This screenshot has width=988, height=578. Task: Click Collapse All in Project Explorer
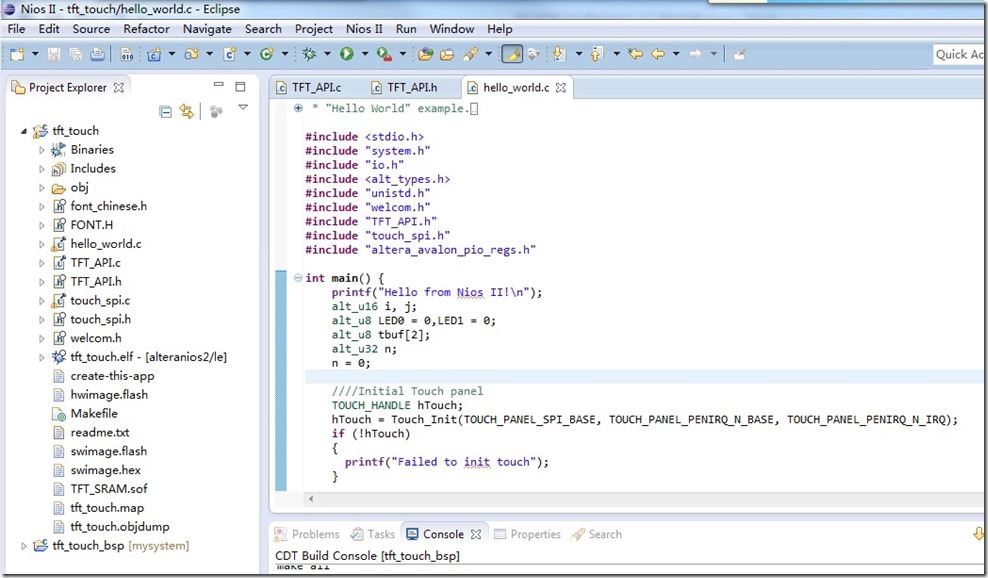(166, 112)
